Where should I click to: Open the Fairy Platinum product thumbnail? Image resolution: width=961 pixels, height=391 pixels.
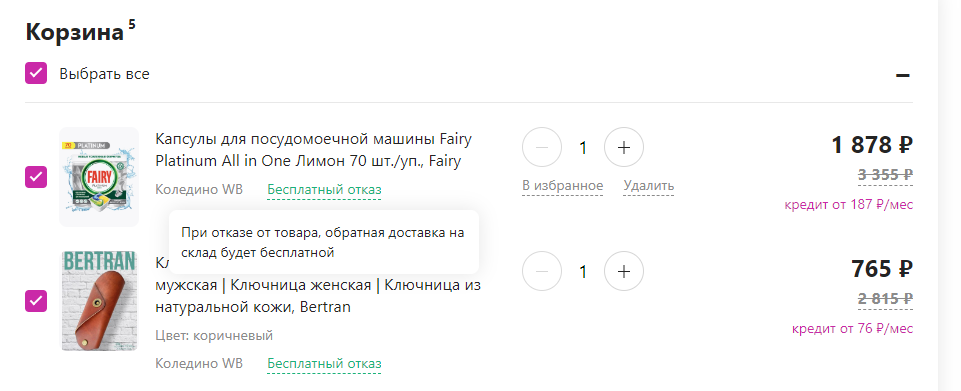coord(99,177)
